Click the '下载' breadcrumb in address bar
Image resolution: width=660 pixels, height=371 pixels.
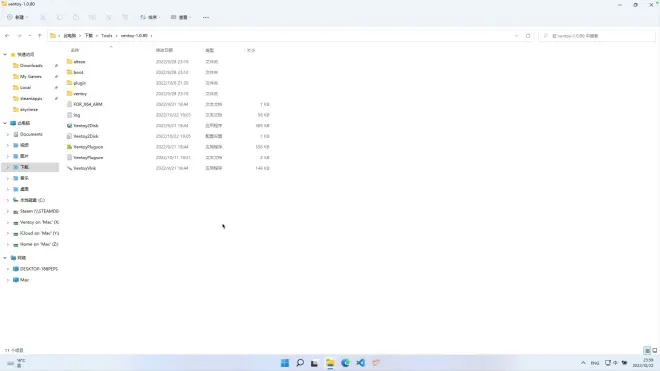88,36
